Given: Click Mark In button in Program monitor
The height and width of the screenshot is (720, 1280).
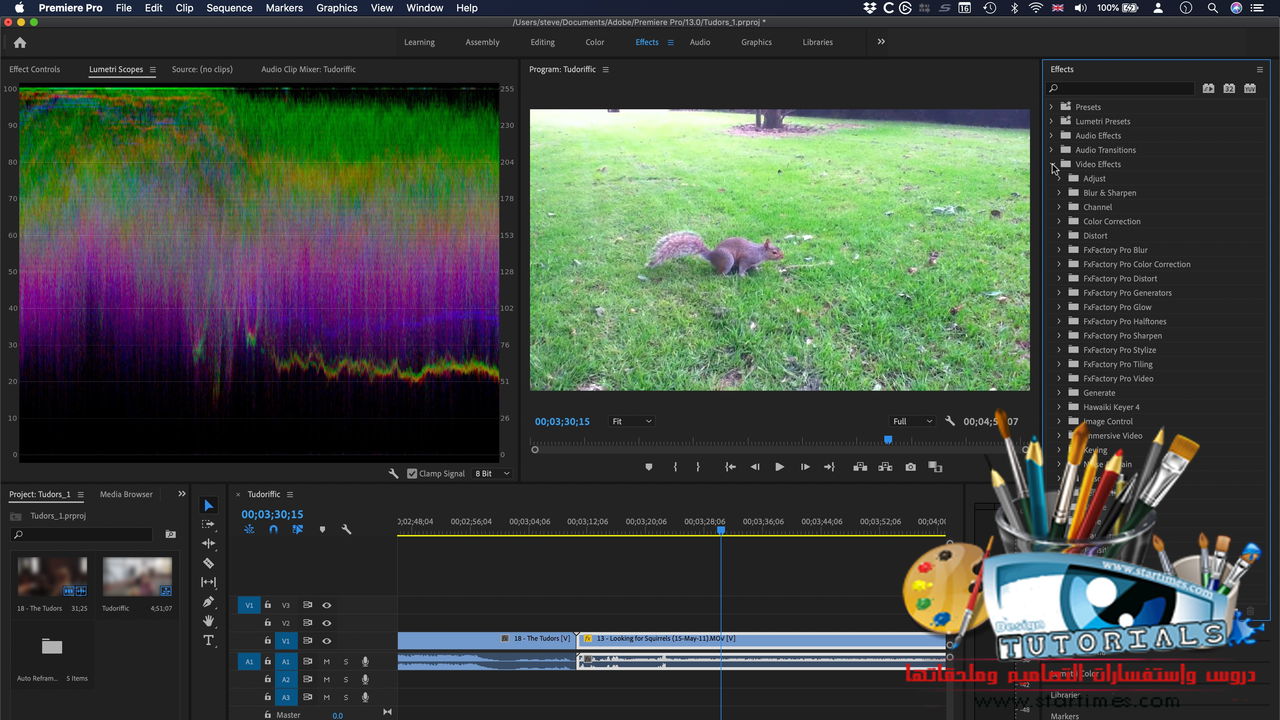Looking at the screenshot, I should [675, 467].
